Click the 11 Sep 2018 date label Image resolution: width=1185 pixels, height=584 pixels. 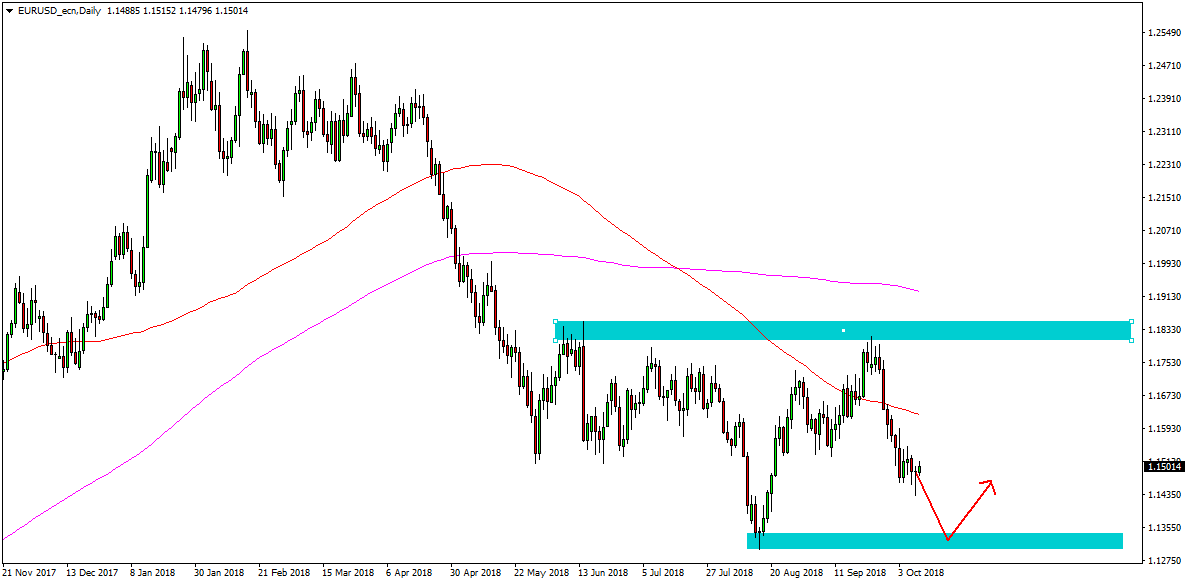pyautogui.click(x=860, y=573)
